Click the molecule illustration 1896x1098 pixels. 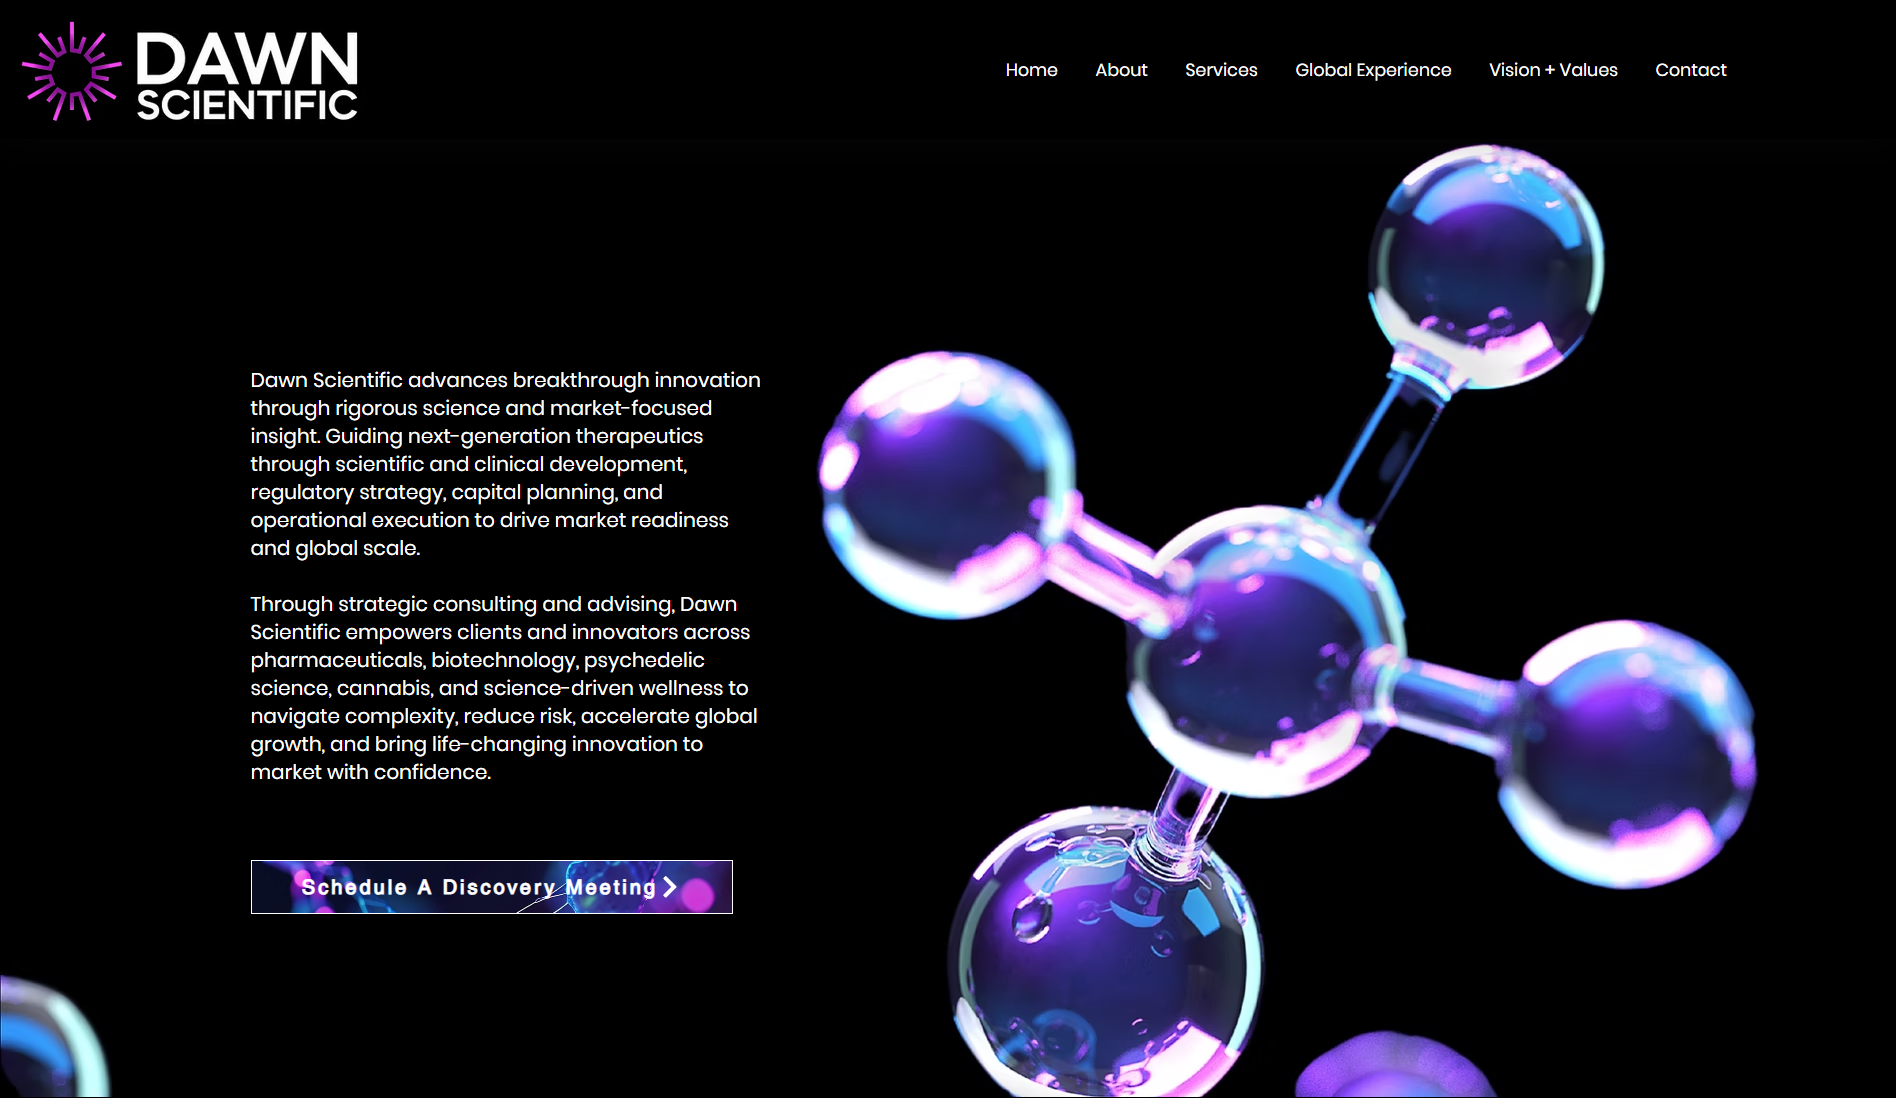point(1287,620)
